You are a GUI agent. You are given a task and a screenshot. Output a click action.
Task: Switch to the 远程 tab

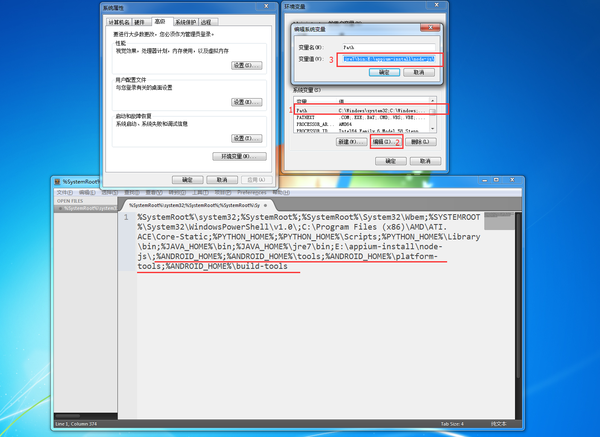click(x=207, y=22)
